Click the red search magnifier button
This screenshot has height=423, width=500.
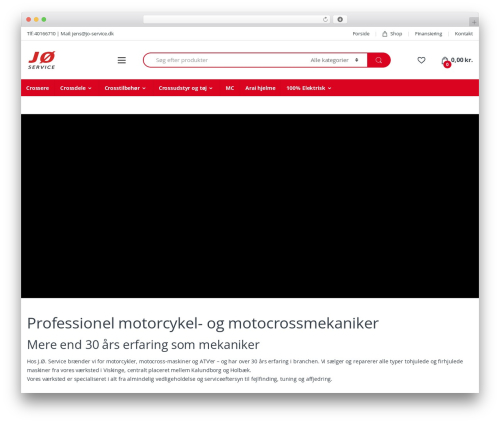pos(379,60)
